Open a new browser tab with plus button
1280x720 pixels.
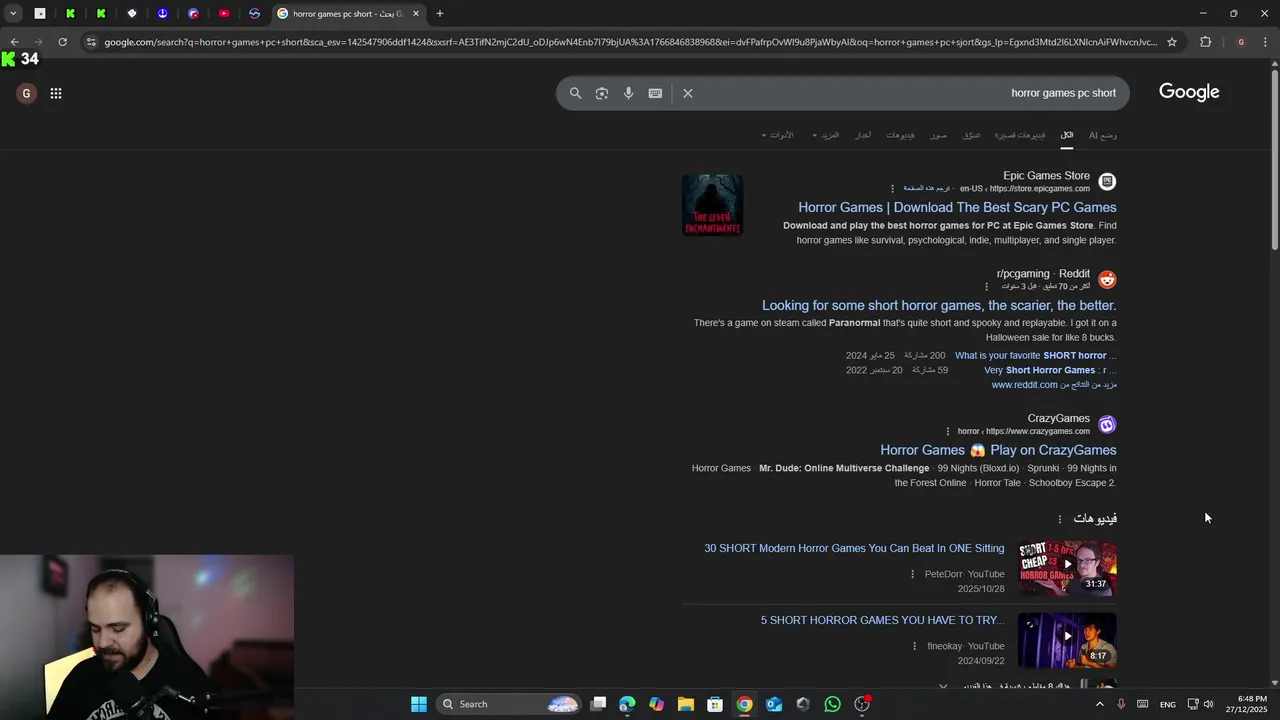(x=439, y=13)
